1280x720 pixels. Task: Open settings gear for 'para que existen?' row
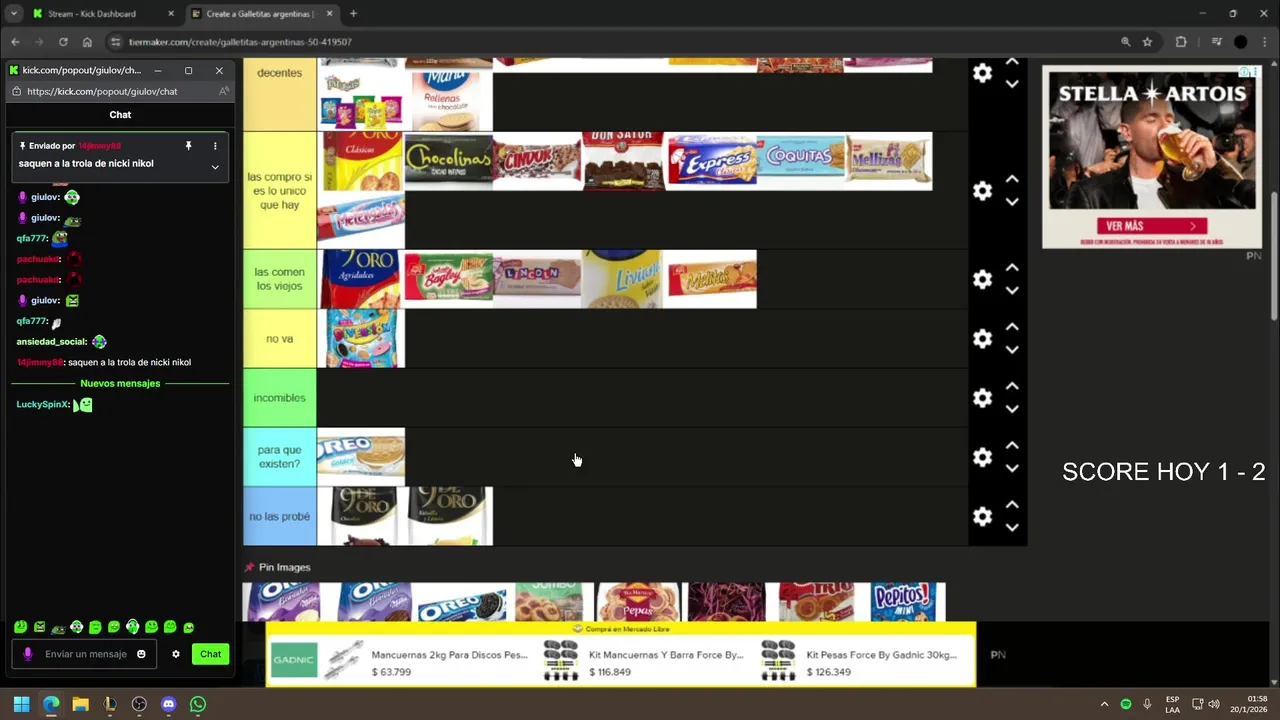[982, 457]
